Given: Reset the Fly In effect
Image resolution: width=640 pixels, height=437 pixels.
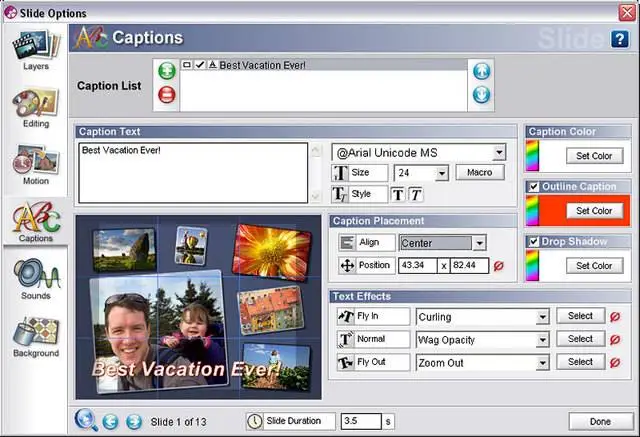Looking at the screenshot, I should click(615, 317).
